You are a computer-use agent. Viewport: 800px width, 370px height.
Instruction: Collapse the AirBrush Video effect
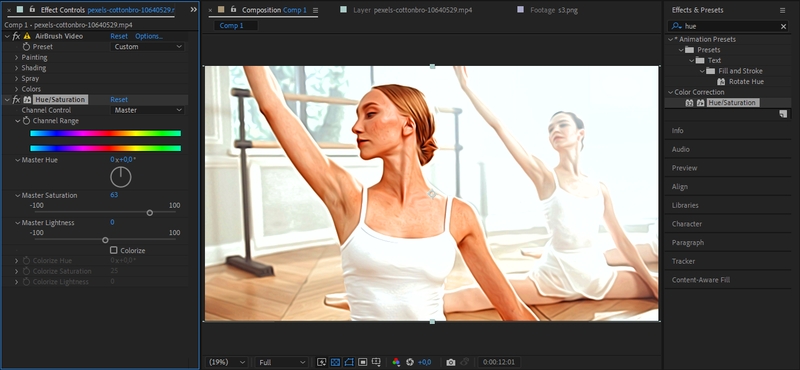pos(7,36)
